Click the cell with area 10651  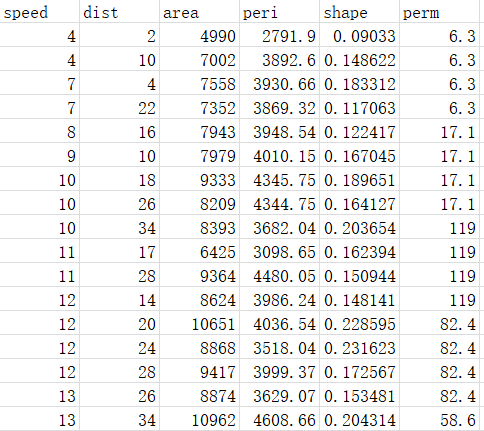tap(199, 323)
